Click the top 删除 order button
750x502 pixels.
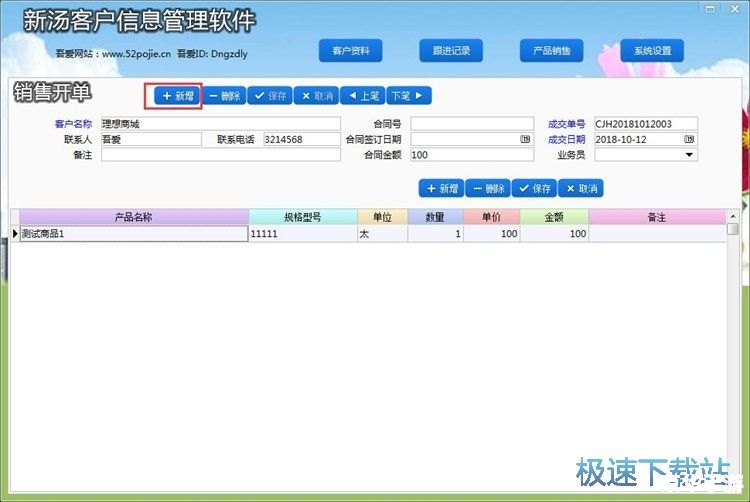224,96
